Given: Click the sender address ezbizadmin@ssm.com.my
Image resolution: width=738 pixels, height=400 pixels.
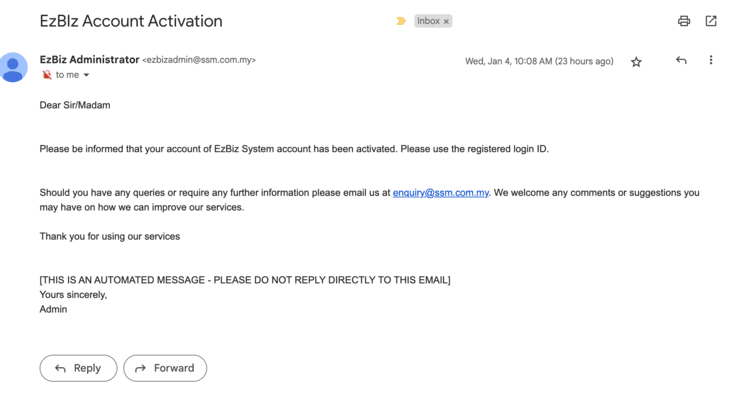Looking at the screenshot, I should [x=199, y=60].
